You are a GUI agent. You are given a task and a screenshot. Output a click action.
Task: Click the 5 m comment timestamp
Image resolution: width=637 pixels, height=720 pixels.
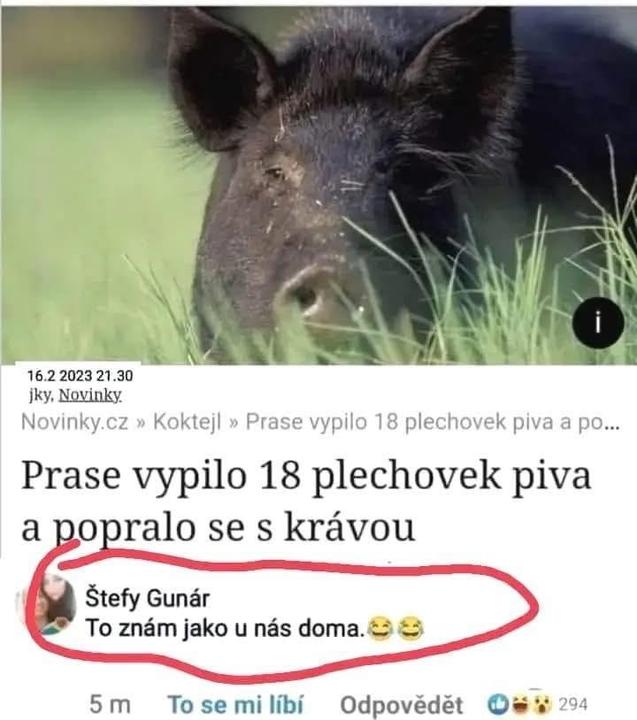point(110,705)
